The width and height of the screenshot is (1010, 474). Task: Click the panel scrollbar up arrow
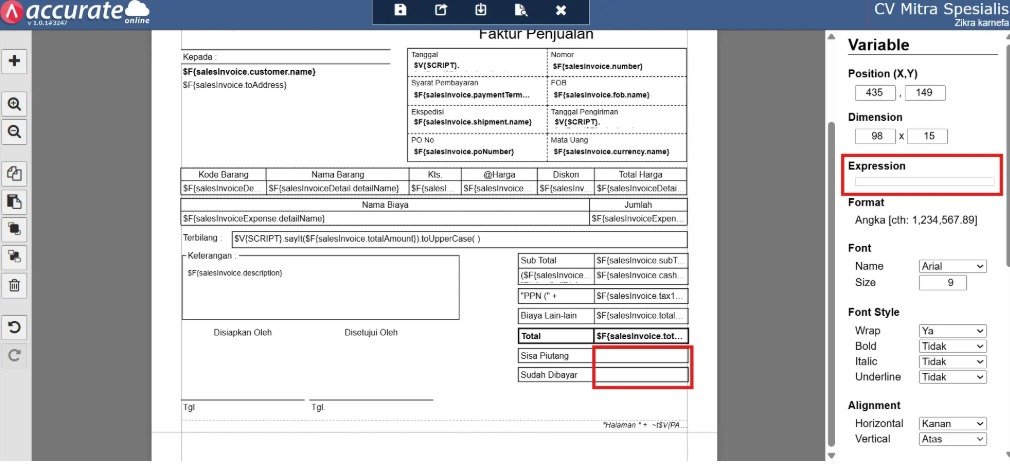tap(832, 37)
